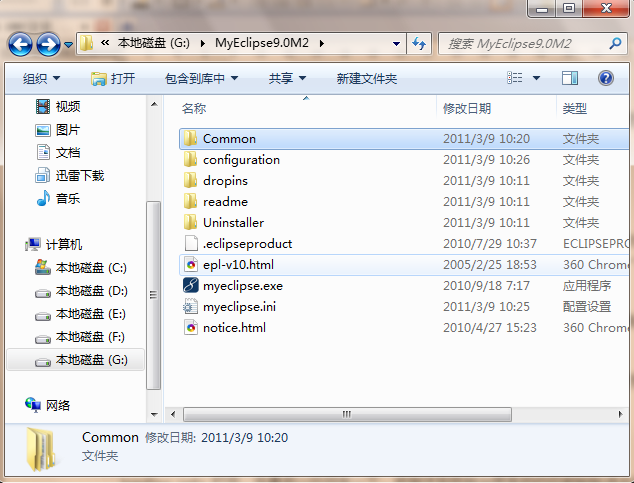Click the search MyEclipse9.0M2 field
This screenshot has height=483, width=634.
pyautogui.click(x=524, y=43)
